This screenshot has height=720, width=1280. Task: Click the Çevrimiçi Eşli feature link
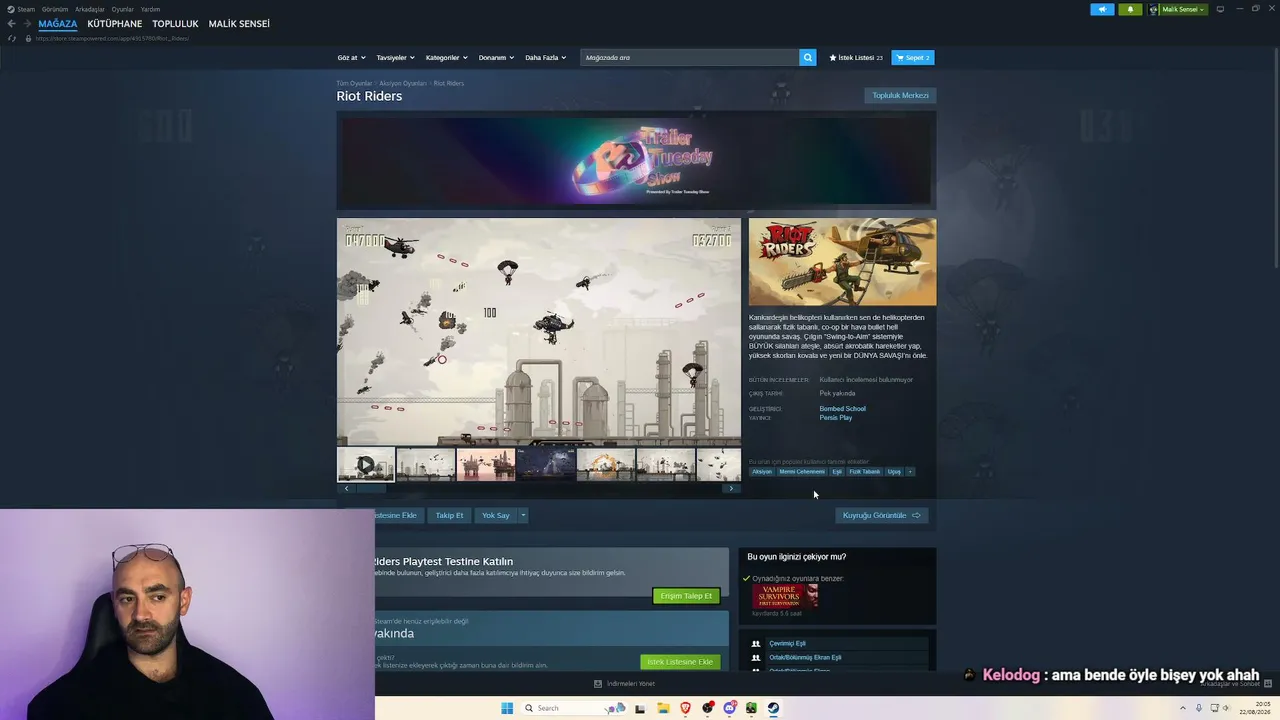pyautogui.click(x=788, y=644)
